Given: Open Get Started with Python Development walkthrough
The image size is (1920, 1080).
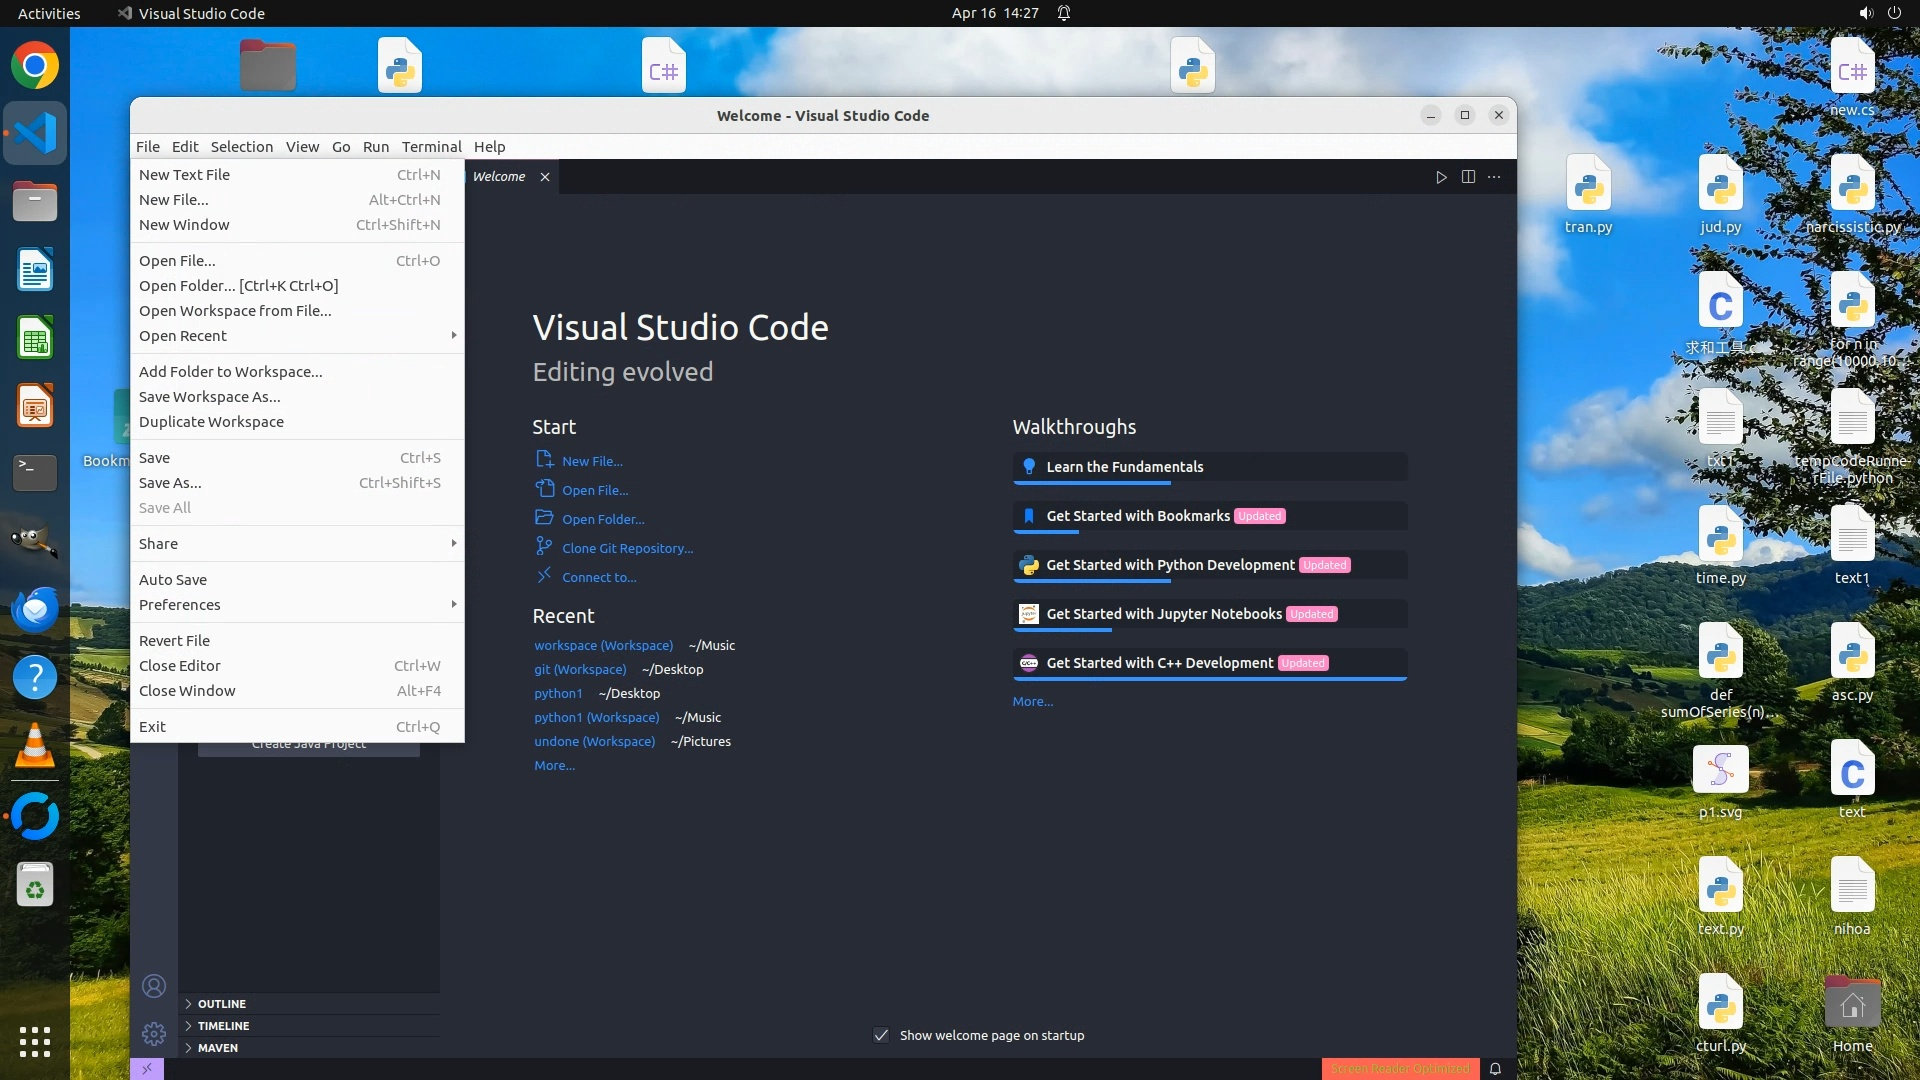Looking at the screenshot, I should [x=1170, y=565].
